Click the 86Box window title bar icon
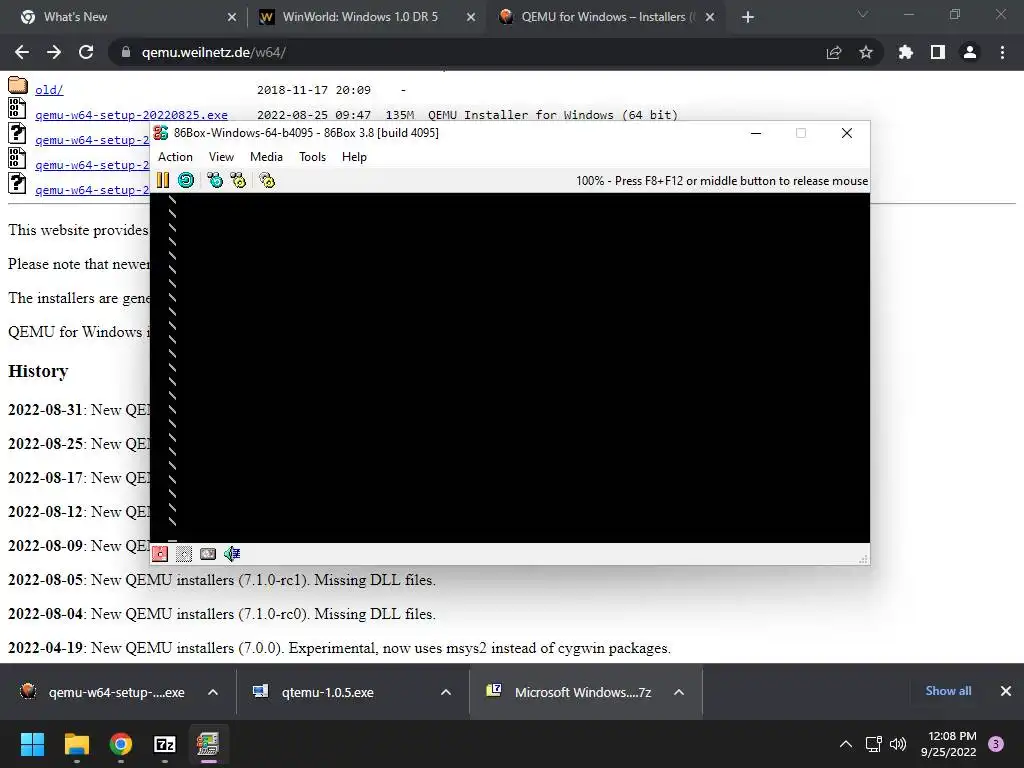 [x=161, y=133]
